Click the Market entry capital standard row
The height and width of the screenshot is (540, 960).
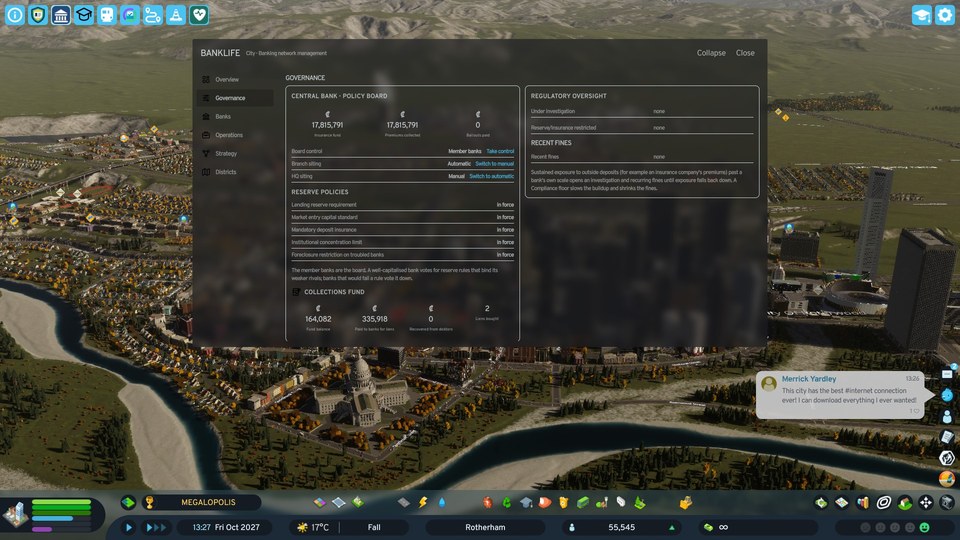(x=402, y=217)
